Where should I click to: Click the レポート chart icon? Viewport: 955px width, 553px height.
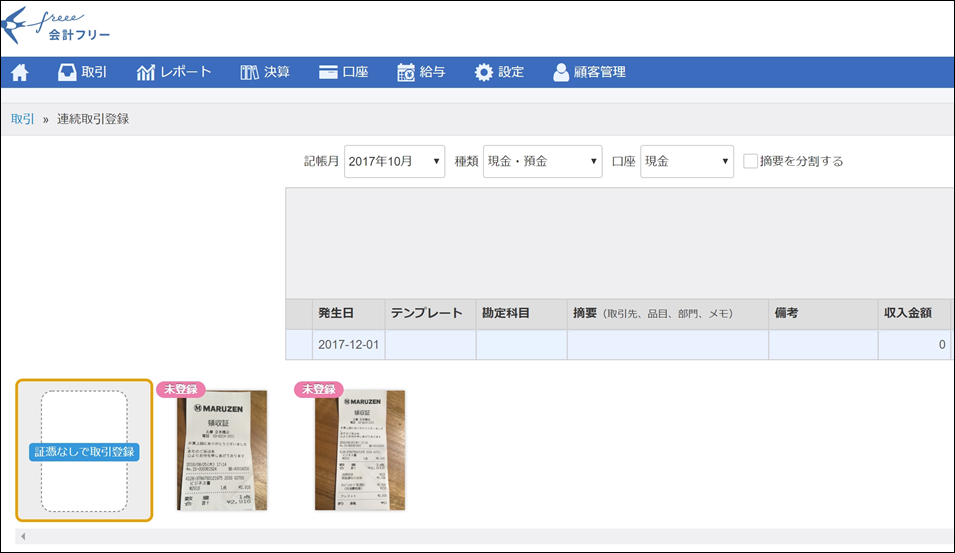(146, 72)
